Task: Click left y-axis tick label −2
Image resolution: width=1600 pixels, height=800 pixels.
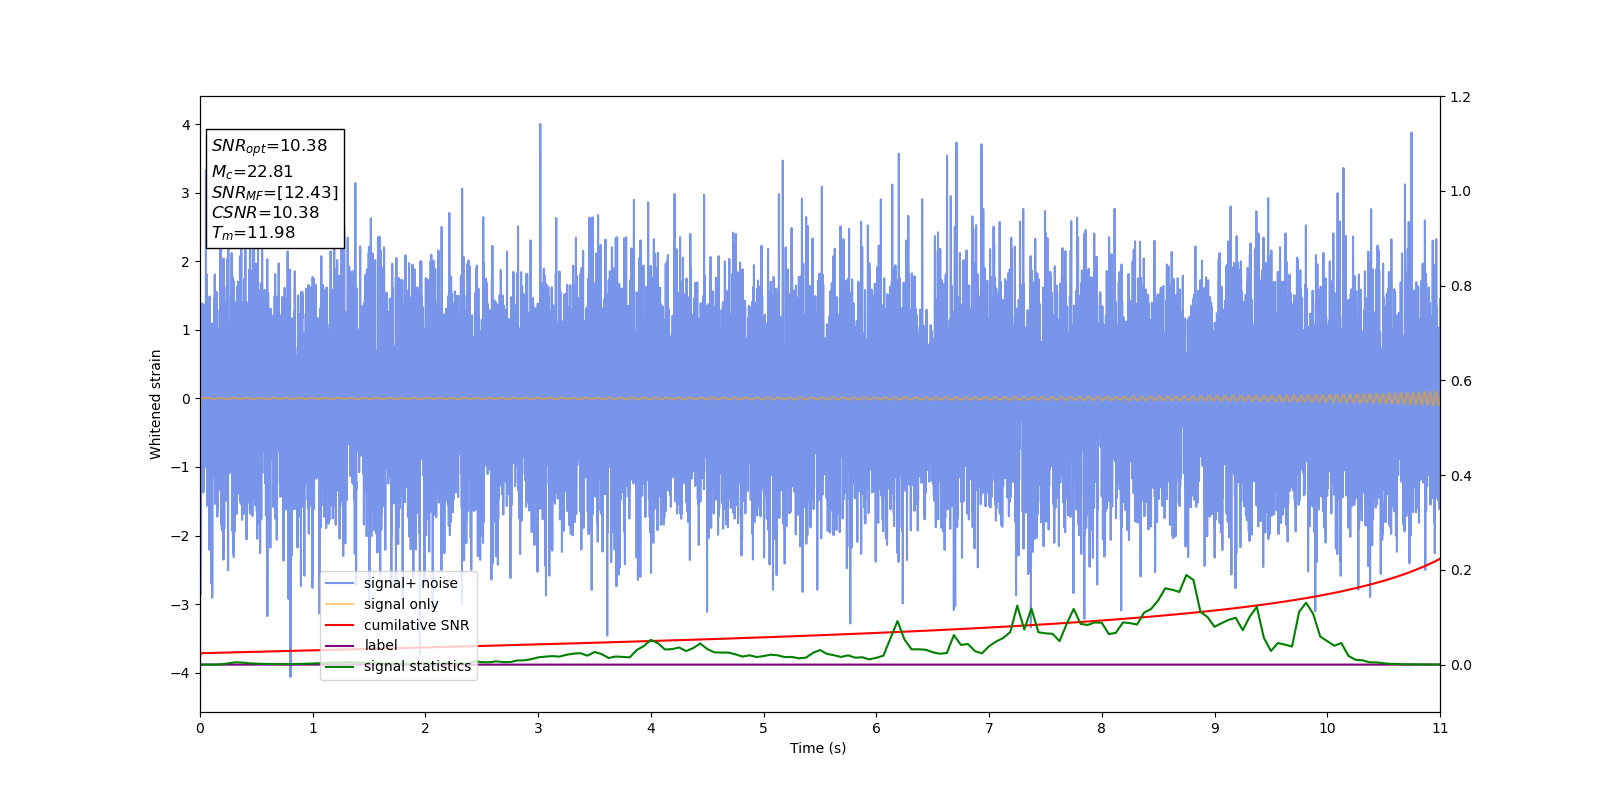Action: [x=180, y=536]
